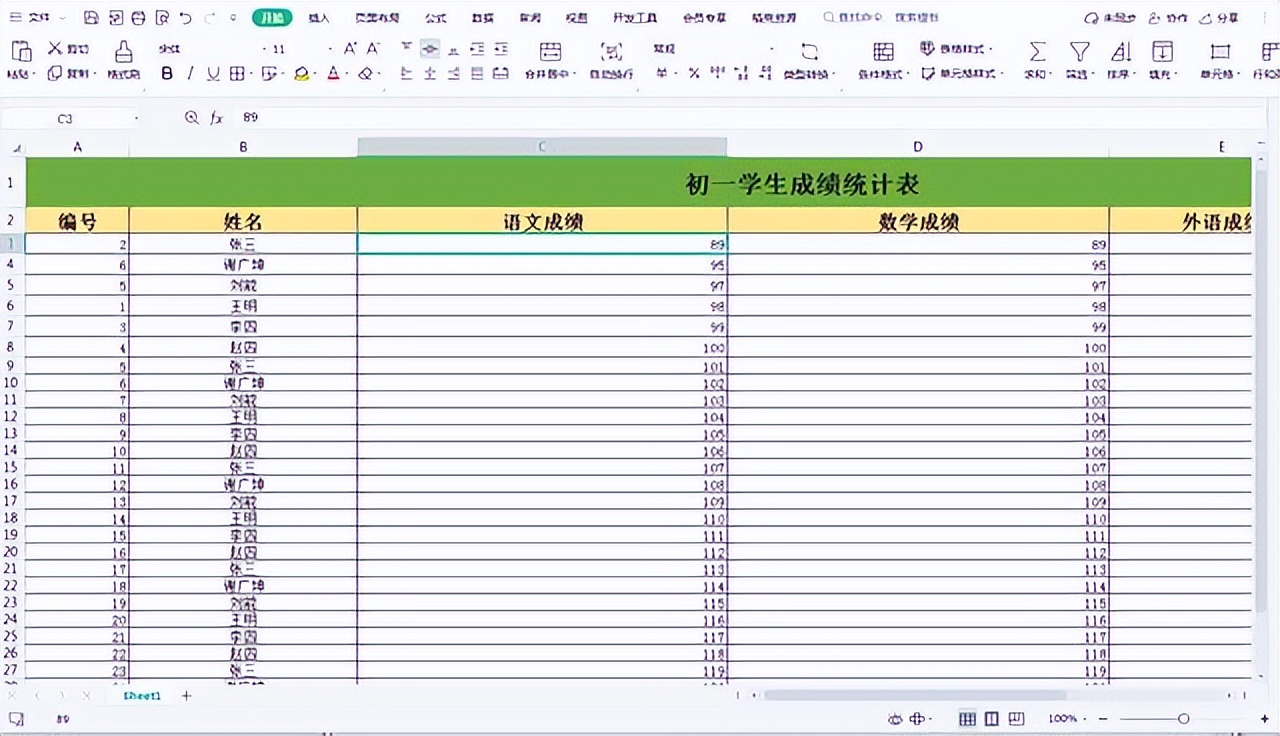1280x736 pixels.
Task: Select Page Layout view icon in status bar
Action: coord(992,718)
